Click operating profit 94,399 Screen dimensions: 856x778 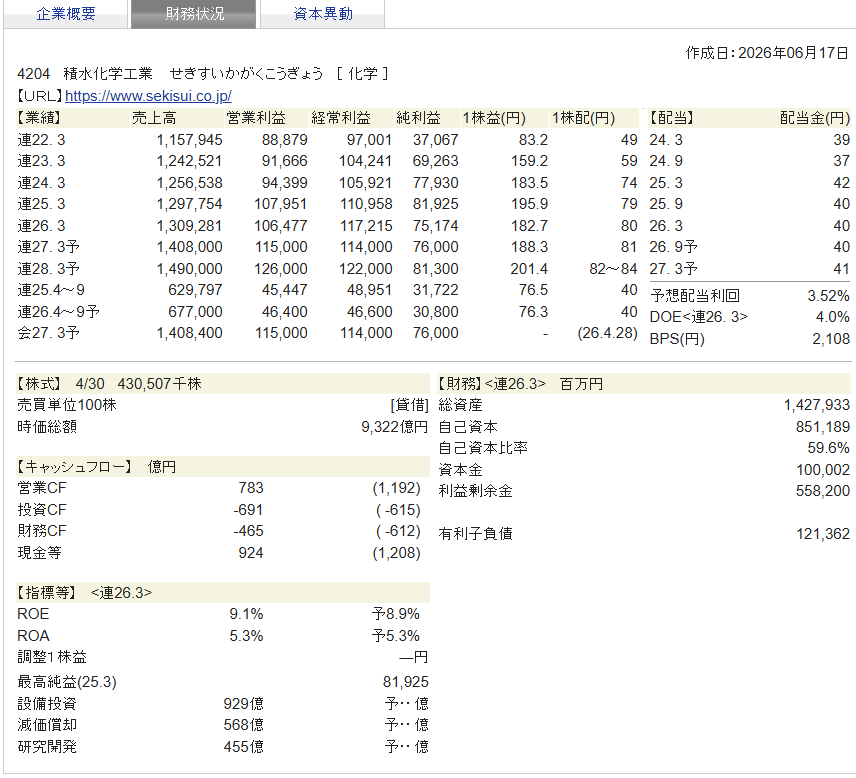284,183
